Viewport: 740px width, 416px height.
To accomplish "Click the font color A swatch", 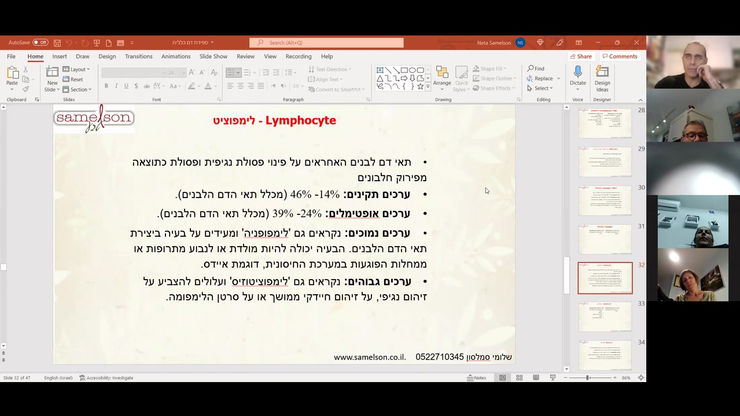I will 208,86.
